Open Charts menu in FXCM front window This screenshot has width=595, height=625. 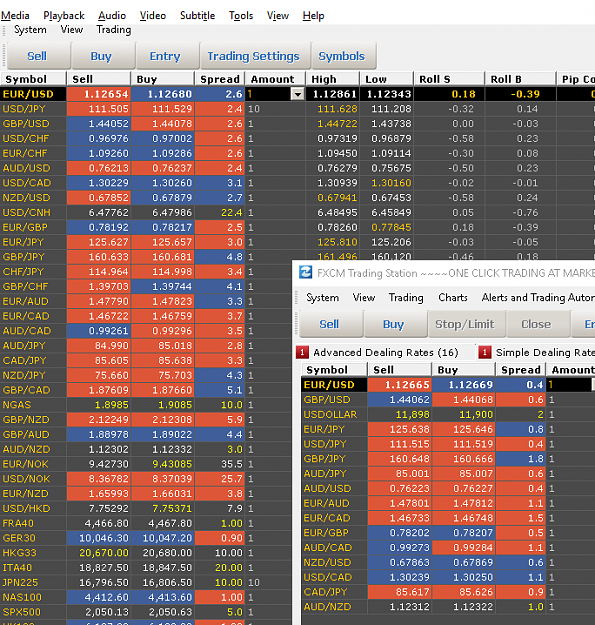pos(453,298)
